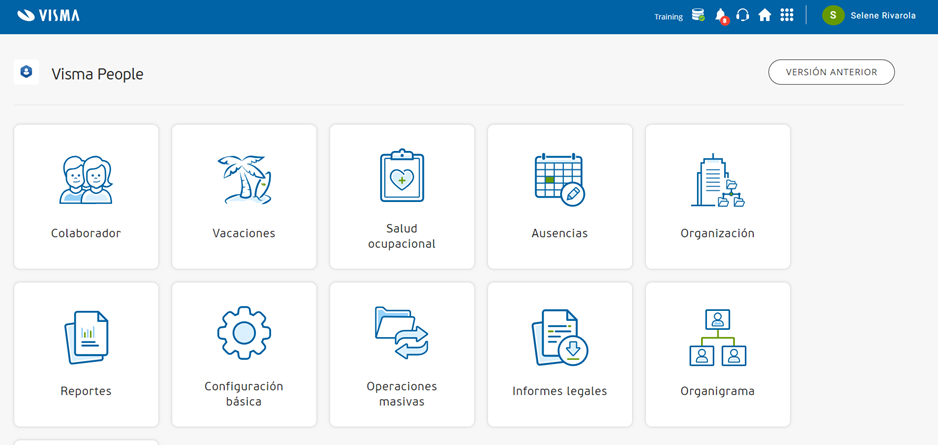Open the Organigrama label
Viewport: 938px width, 445px height.
pos(718,391)
